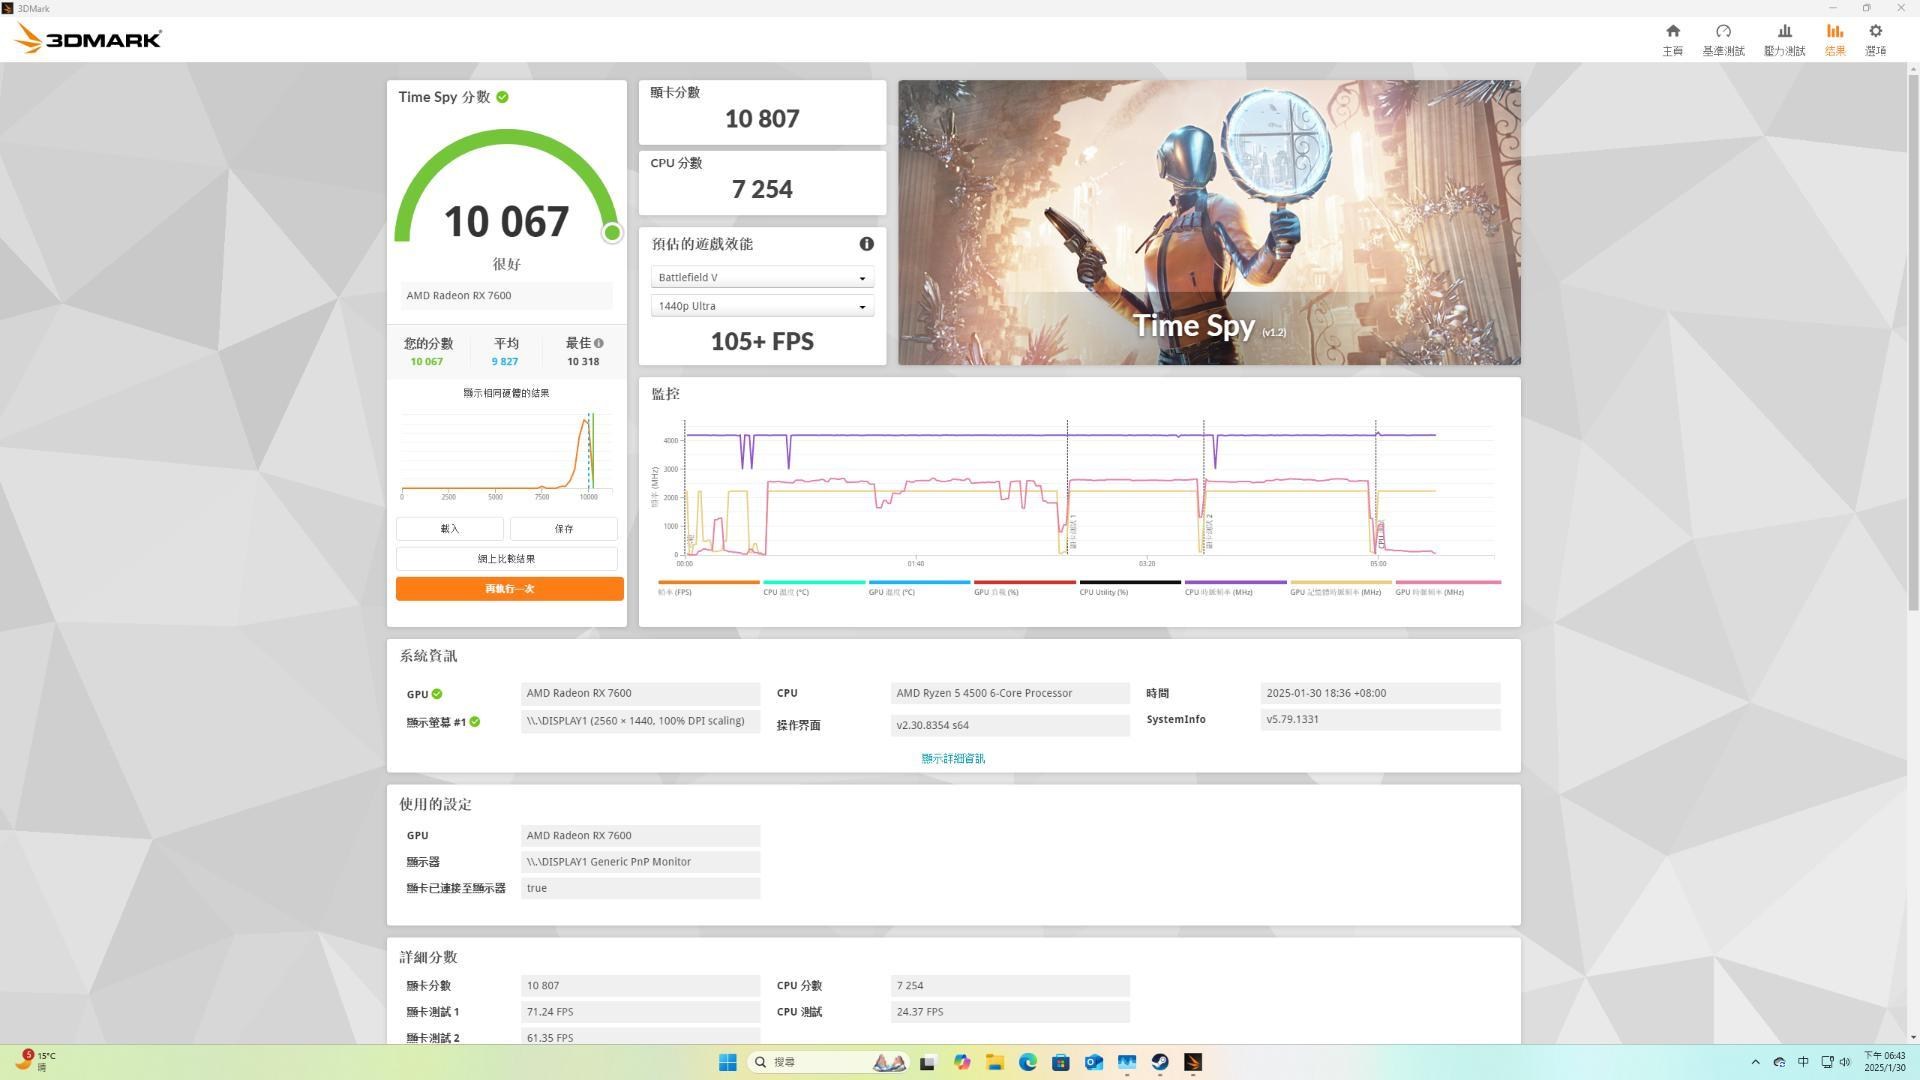This screenshot has height=1080, width=1920.
Task: Open the Battlefield V game dropdown
Action: tap(762, 277)
